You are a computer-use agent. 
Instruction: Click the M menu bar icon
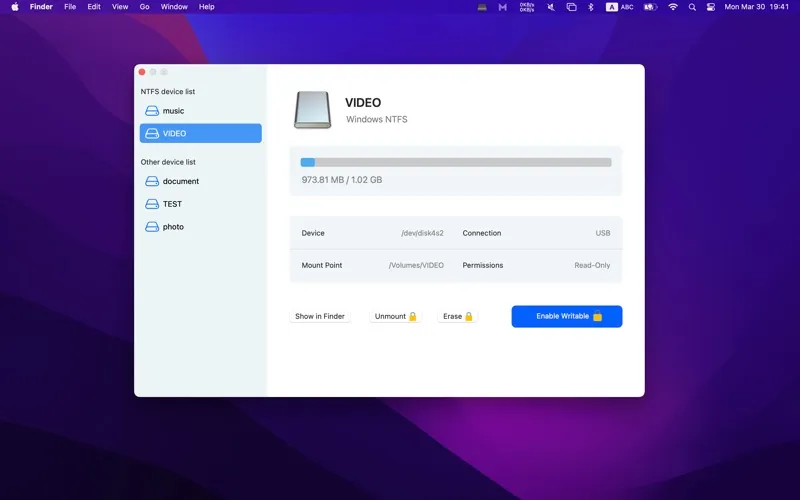(x=503, y=7)
